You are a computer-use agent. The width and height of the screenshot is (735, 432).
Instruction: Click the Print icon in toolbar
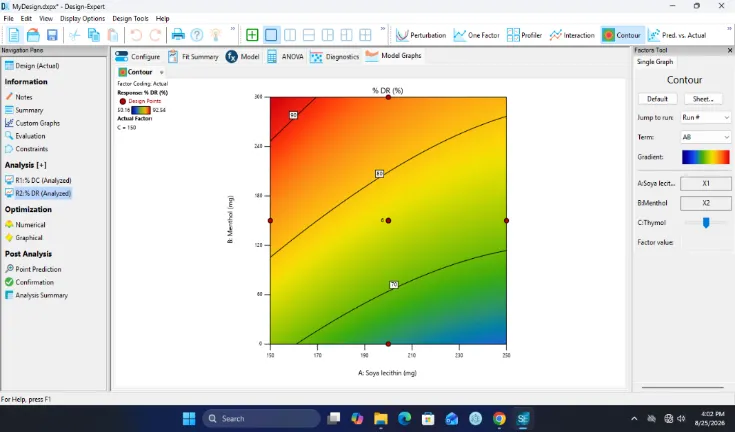pos(178,35)
